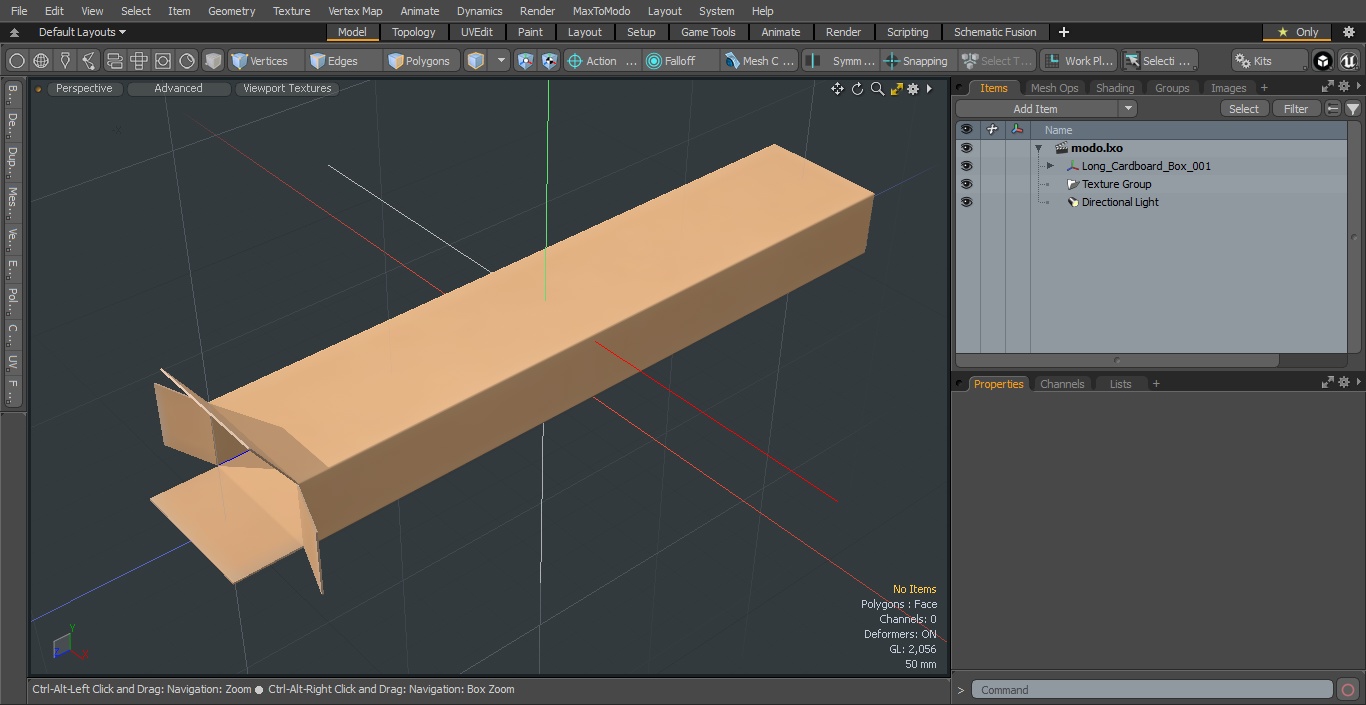The image size is (1366, 705).
Task: Open the Add Item dropdown arrow
Action: coord(1127,109)
